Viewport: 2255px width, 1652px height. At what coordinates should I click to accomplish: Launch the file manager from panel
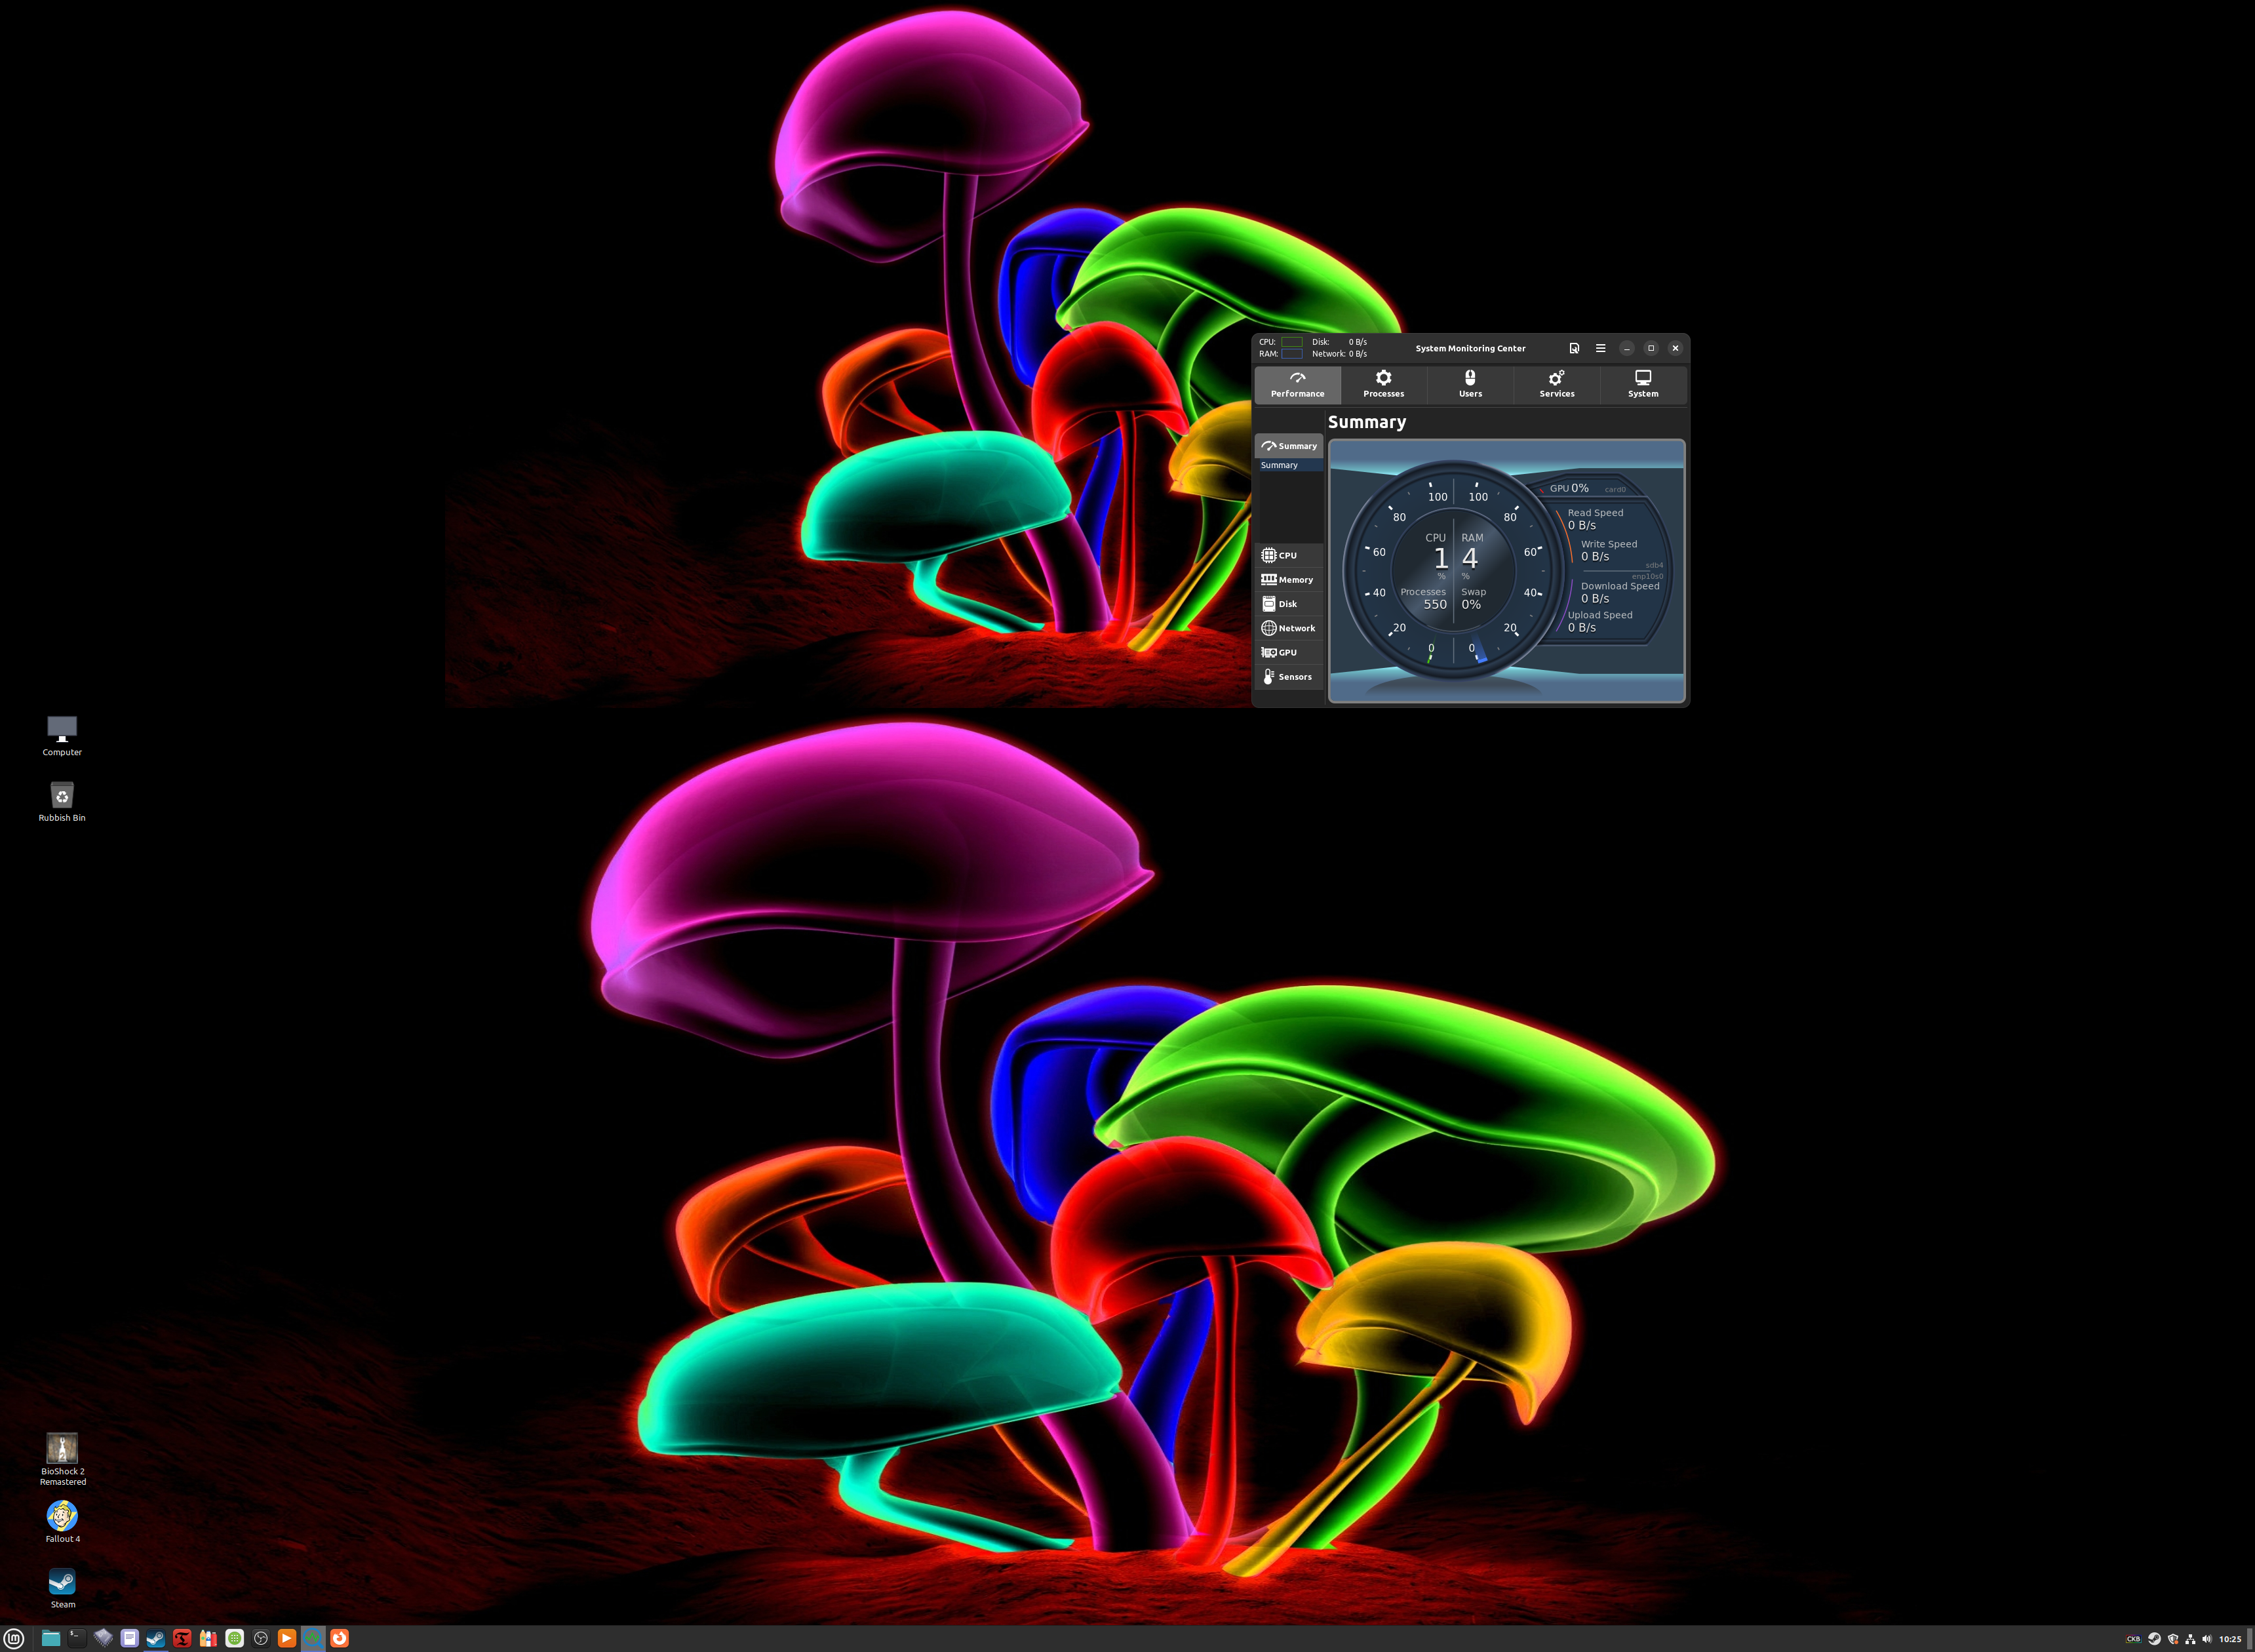point(50,1638)
